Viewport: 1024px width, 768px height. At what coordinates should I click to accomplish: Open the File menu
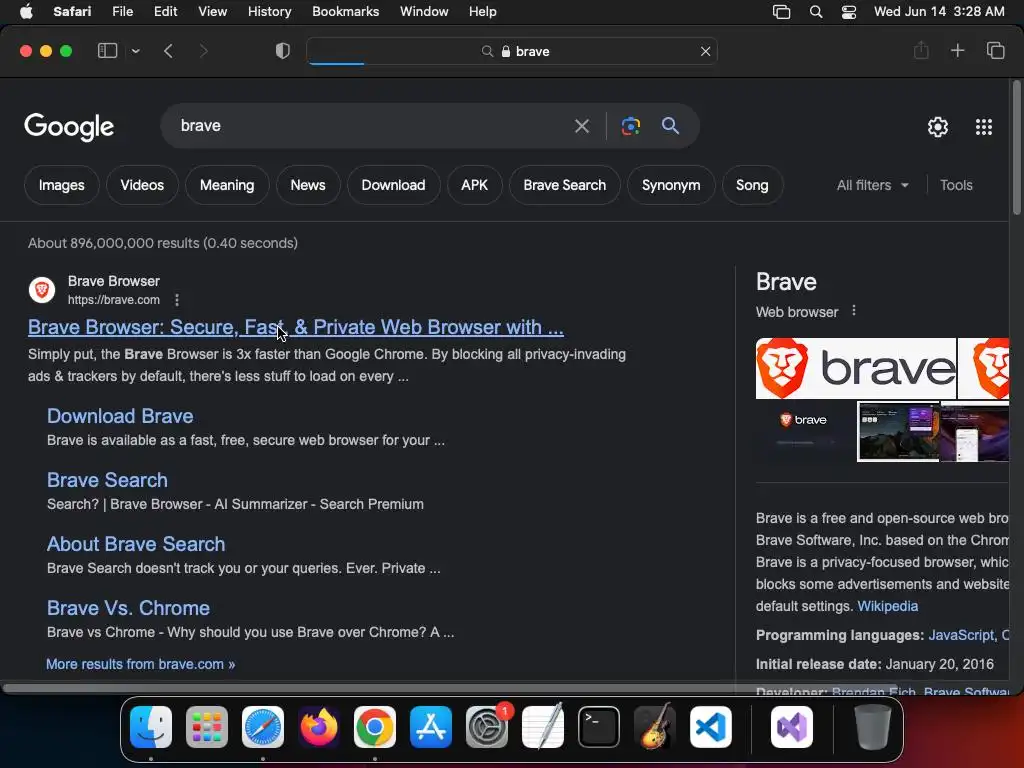(122, 12)
